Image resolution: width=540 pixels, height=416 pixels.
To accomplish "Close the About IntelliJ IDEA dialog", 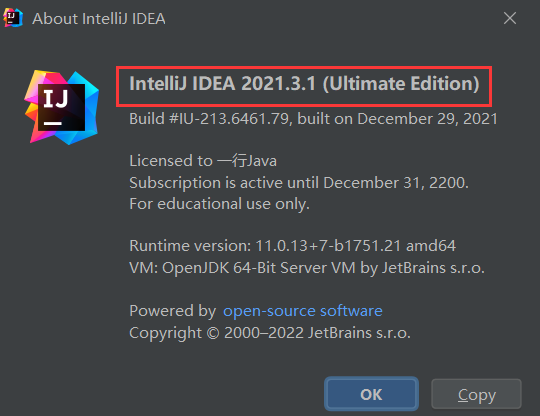I will 510,18.
